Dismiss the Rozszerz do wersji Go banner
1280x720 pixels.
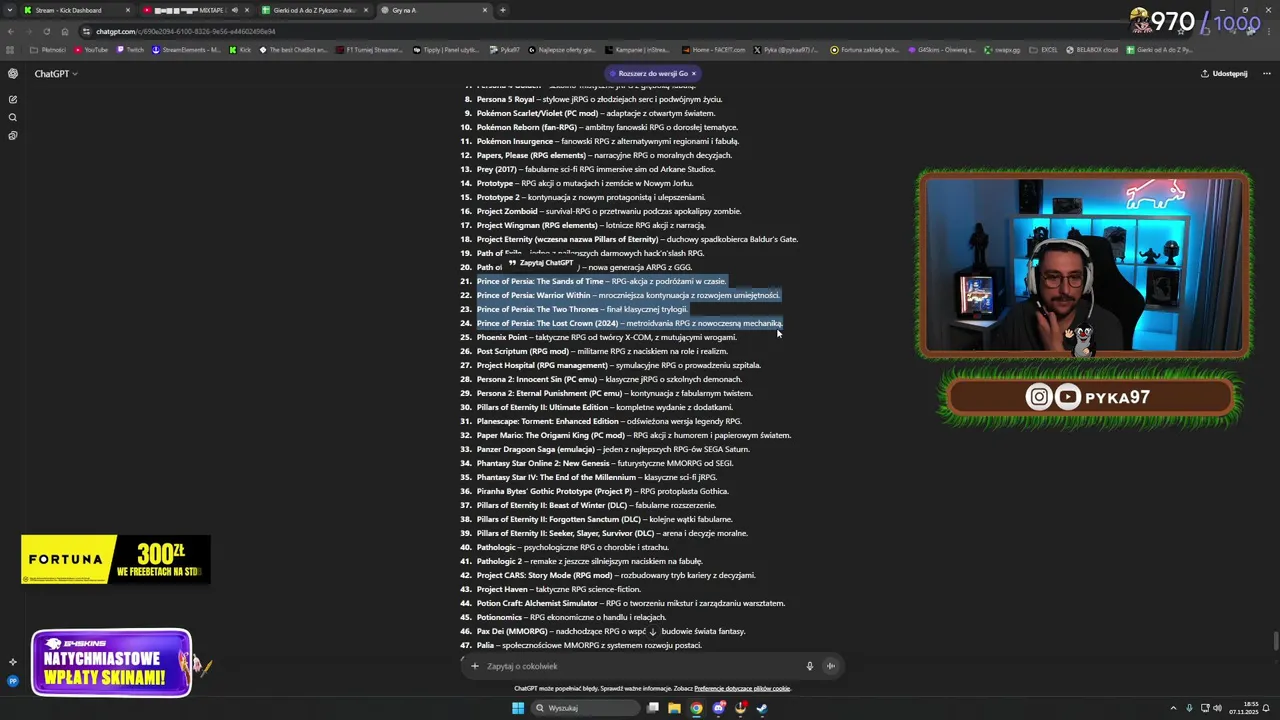point(693,73)
